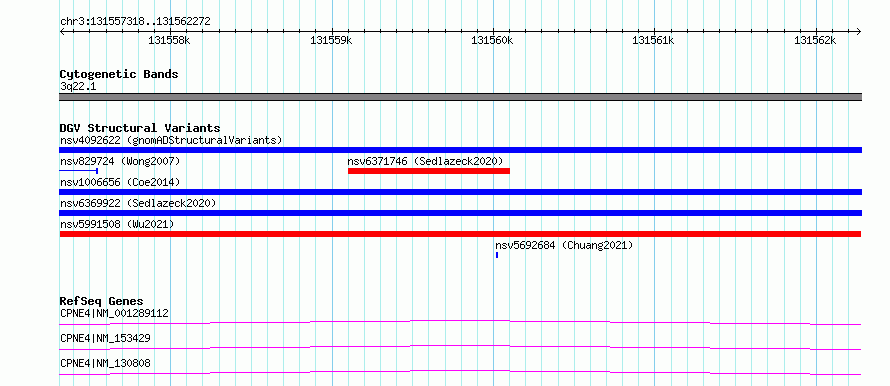Open the RefSeq Genes track title
The width and height of the screenshot is (890, 386).
(x=102, y=301)
